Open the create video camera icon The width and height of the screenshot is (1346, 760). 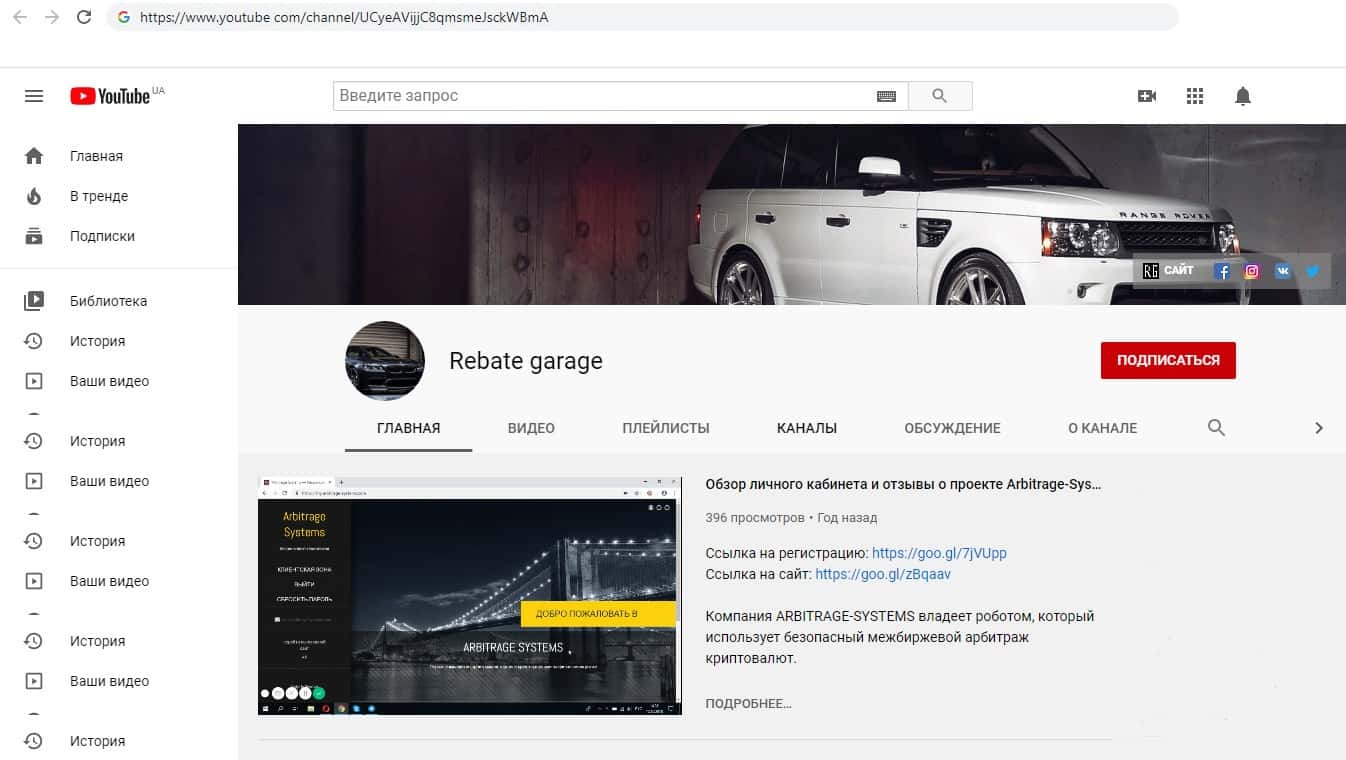coord(1147,96)
